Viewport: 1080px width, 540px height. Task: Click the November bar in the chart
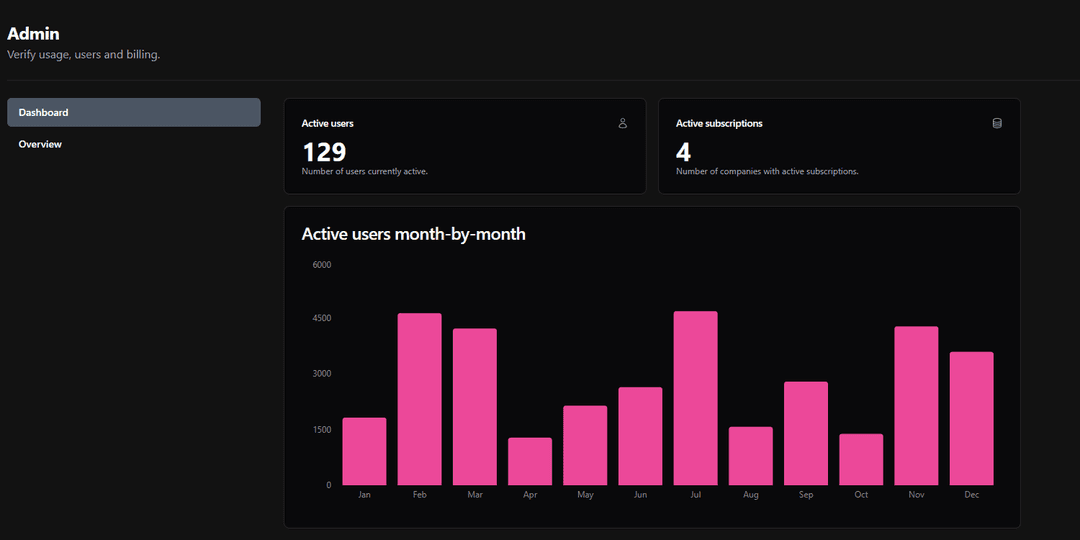916,405
